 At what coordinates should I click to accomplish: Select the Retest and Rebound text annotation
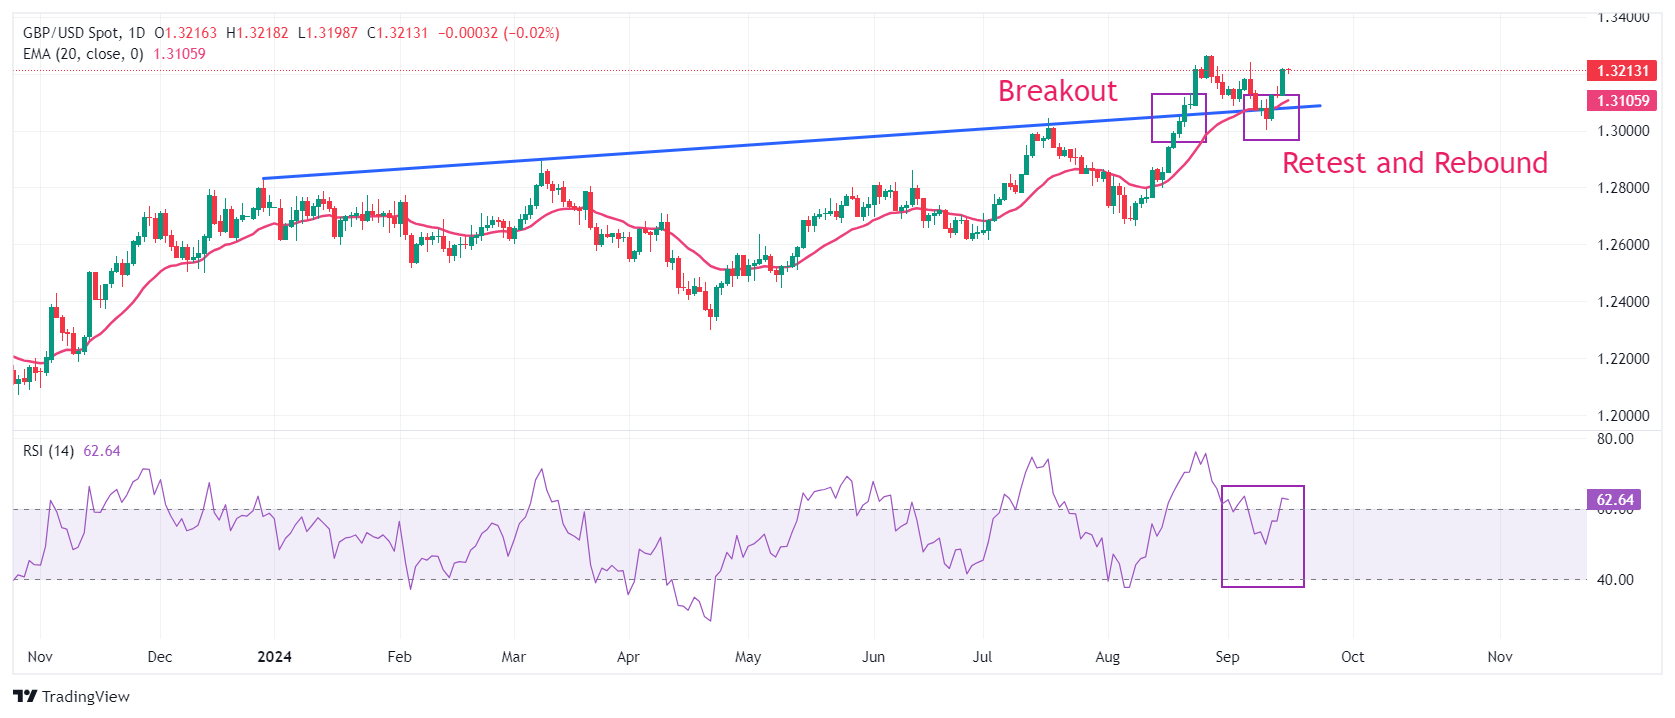point(1414,163)
